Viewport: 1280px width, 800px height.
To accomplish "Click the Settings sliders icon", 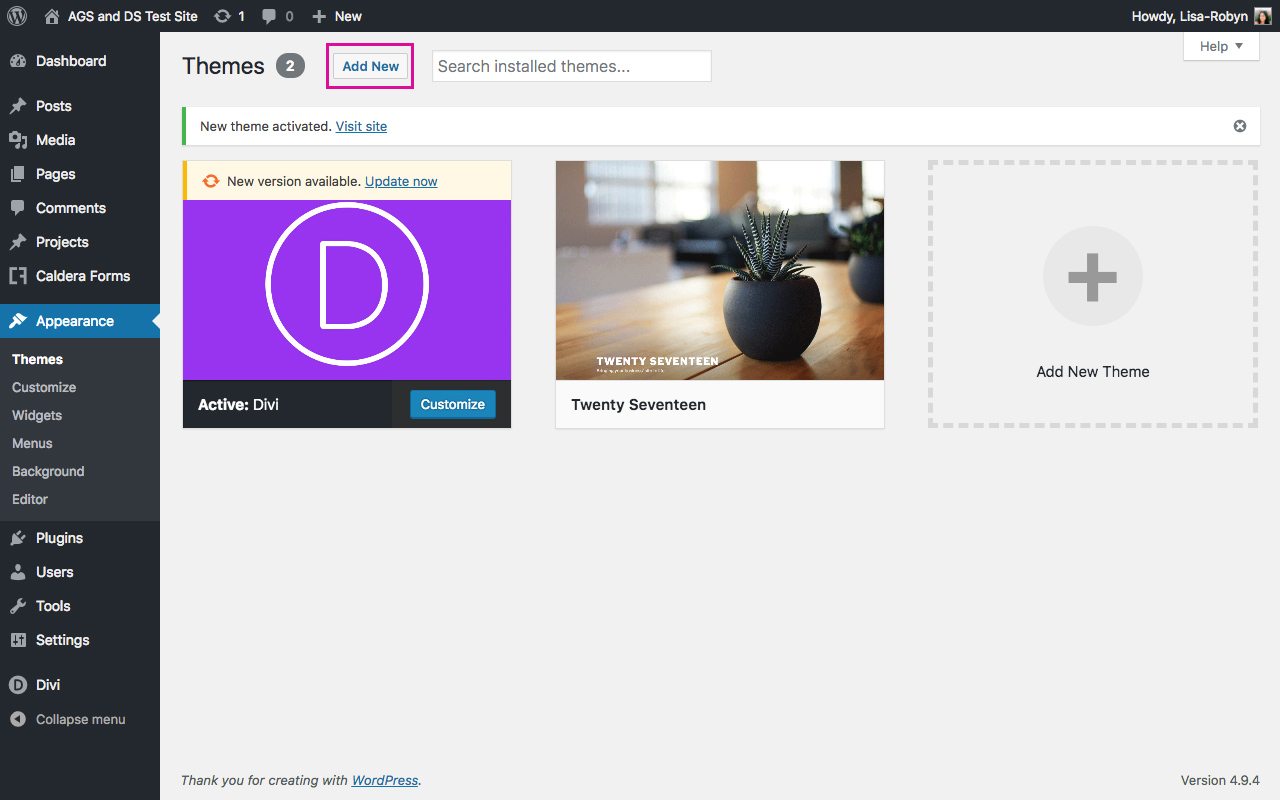I will tap(18, 640).
